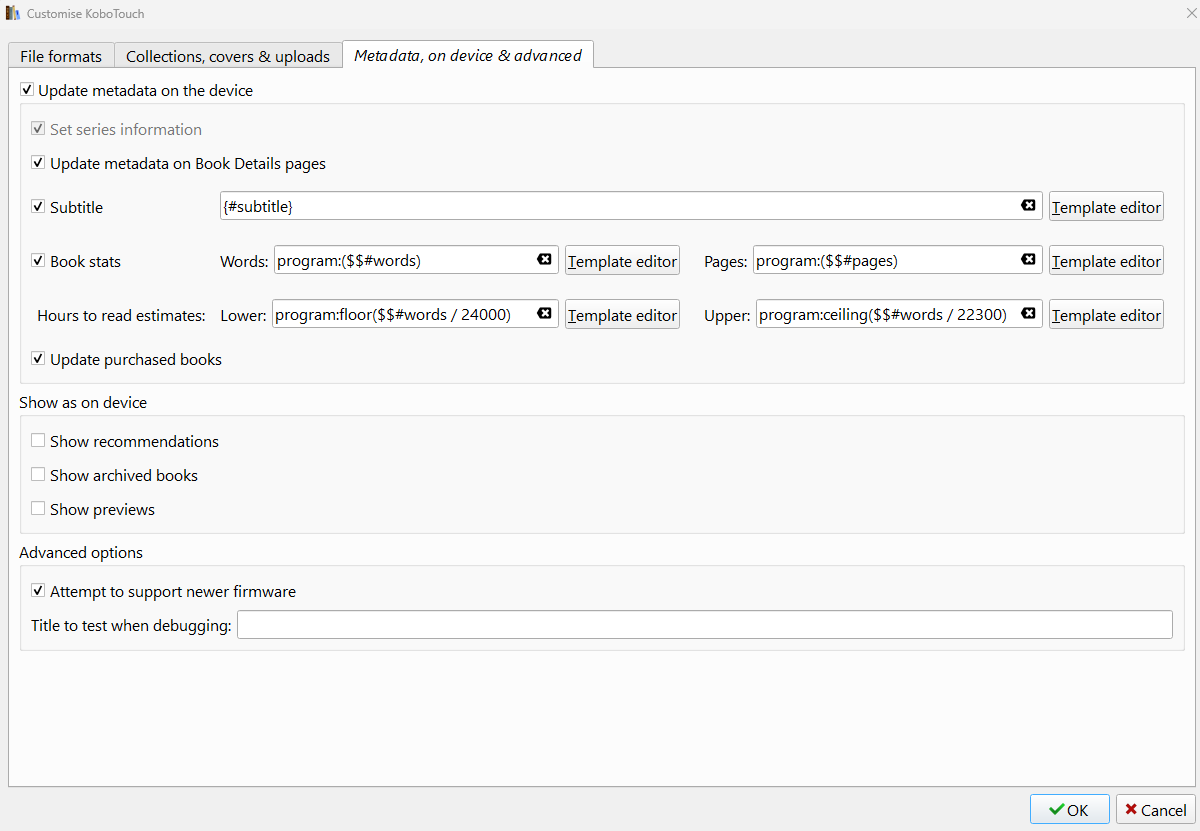1200x831 pixels.
Task: Focus the Title to test when debugging field
Action: click(x=704, y=625)
